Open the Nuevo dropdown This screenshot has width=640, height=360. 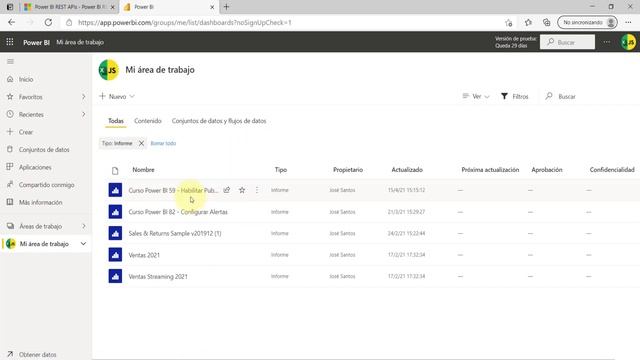coord(117,96)
